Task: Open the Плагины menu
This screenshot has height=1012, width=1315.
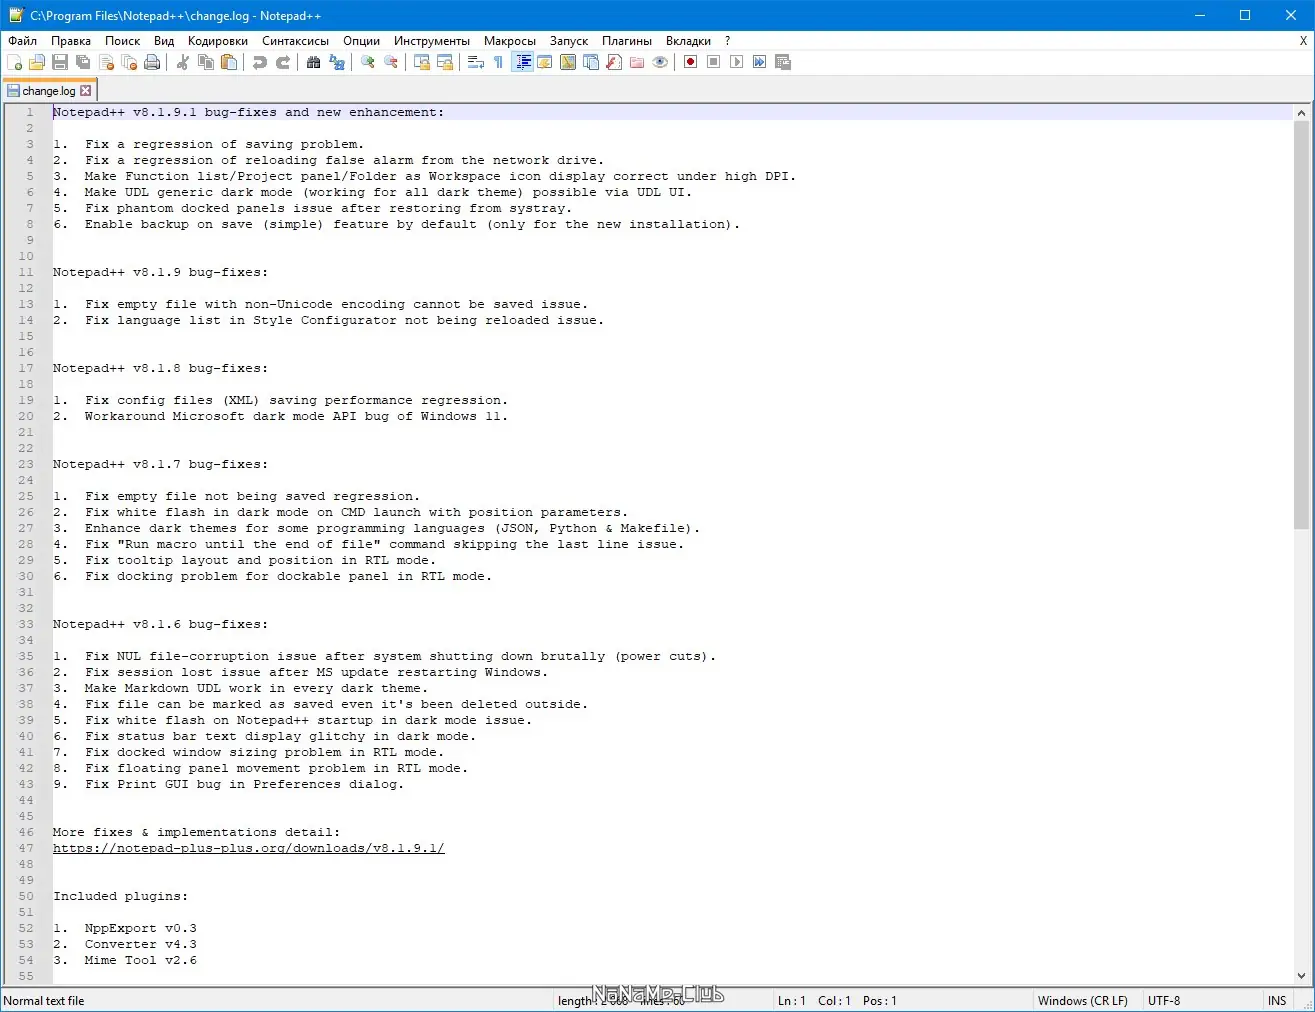Action: (627, 41)
